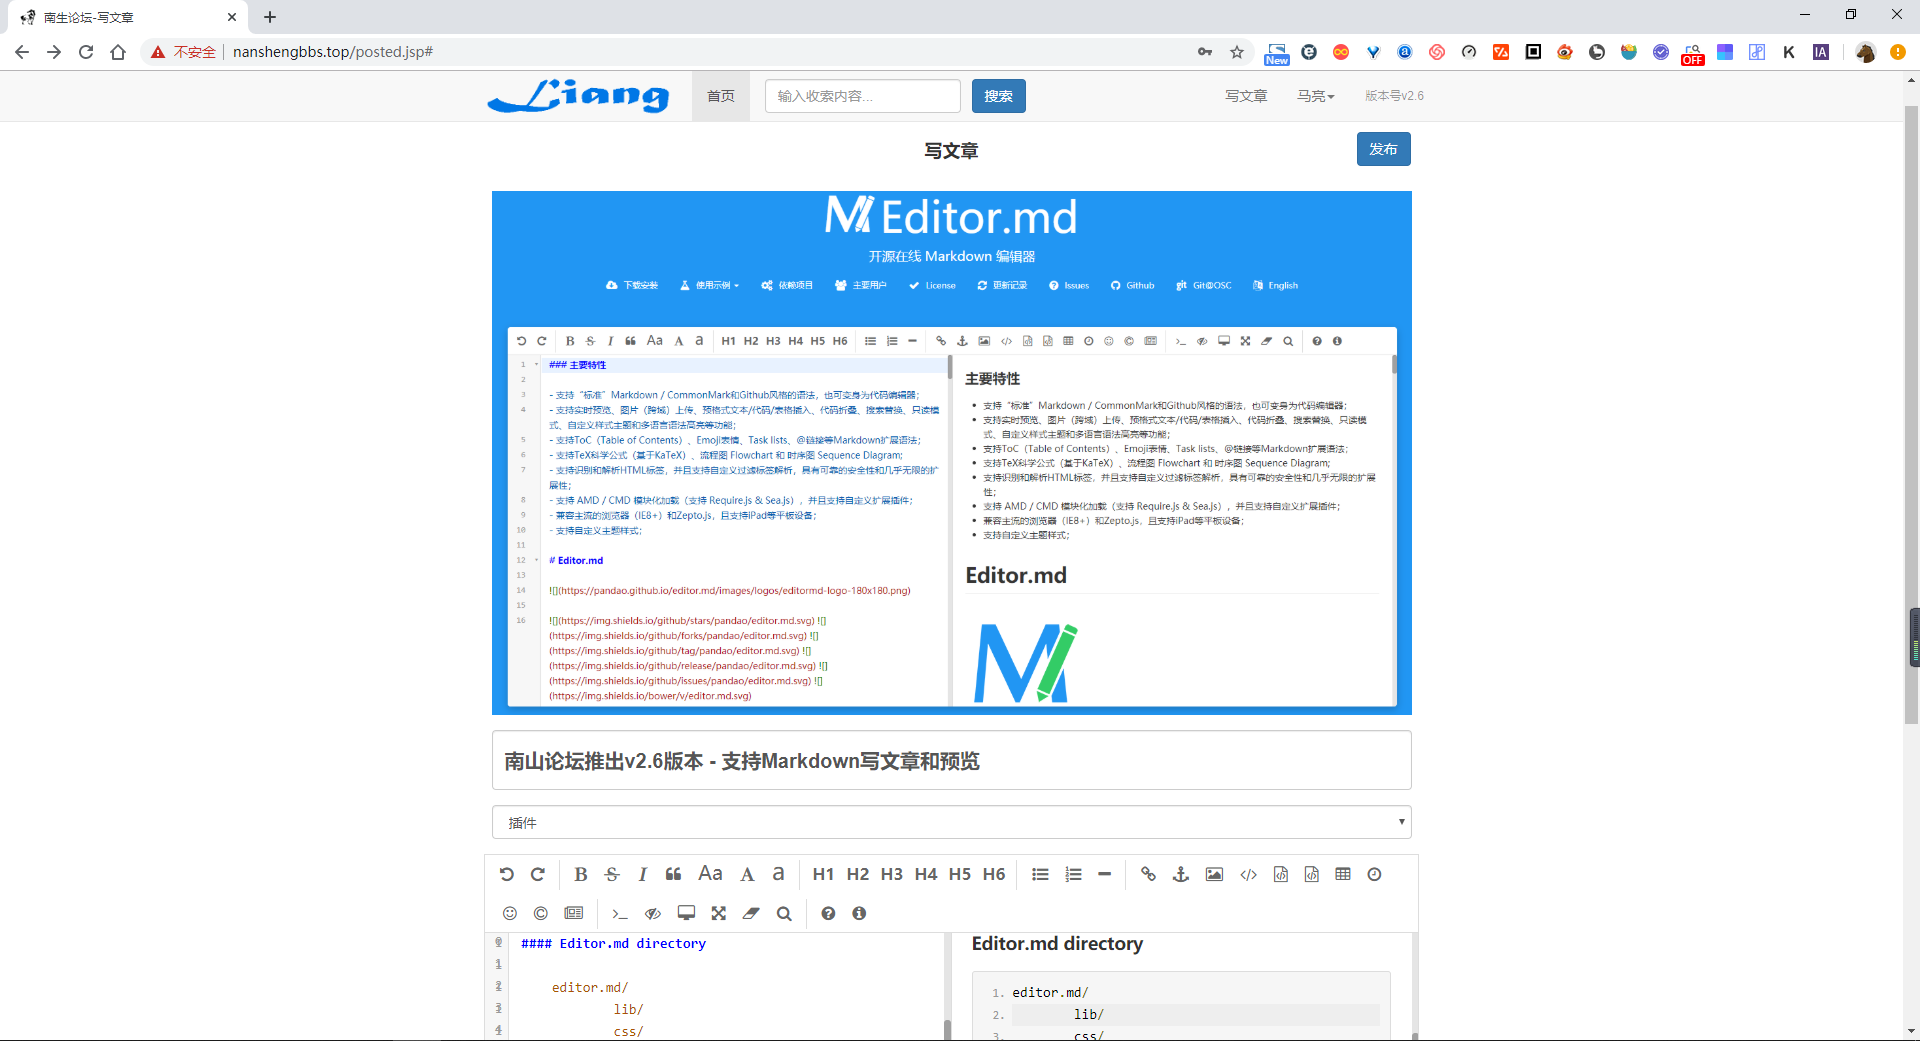Insert an H4 heading
The image size is (1920, 1041).
926,874
